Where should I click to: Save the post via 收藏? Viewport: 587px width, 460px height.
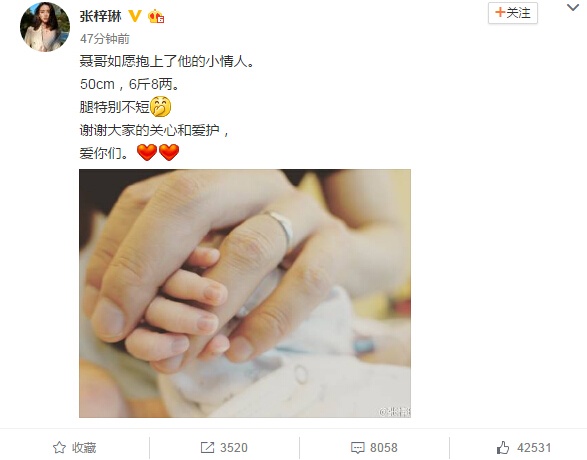click(74, 447)
